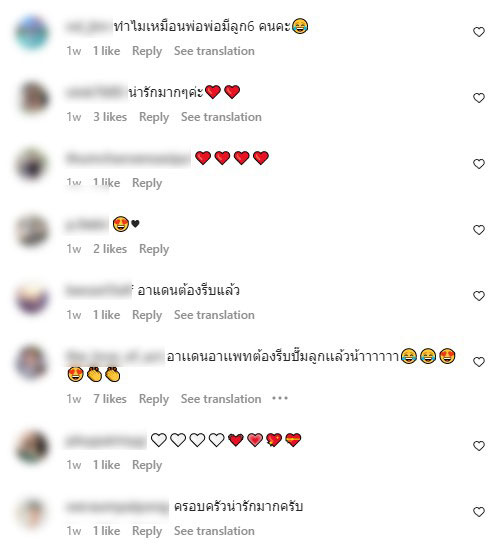The height and width of the screenshot is (553, 494).
Task: Like the comment with four red hearts
Action: tap(478, 164)
